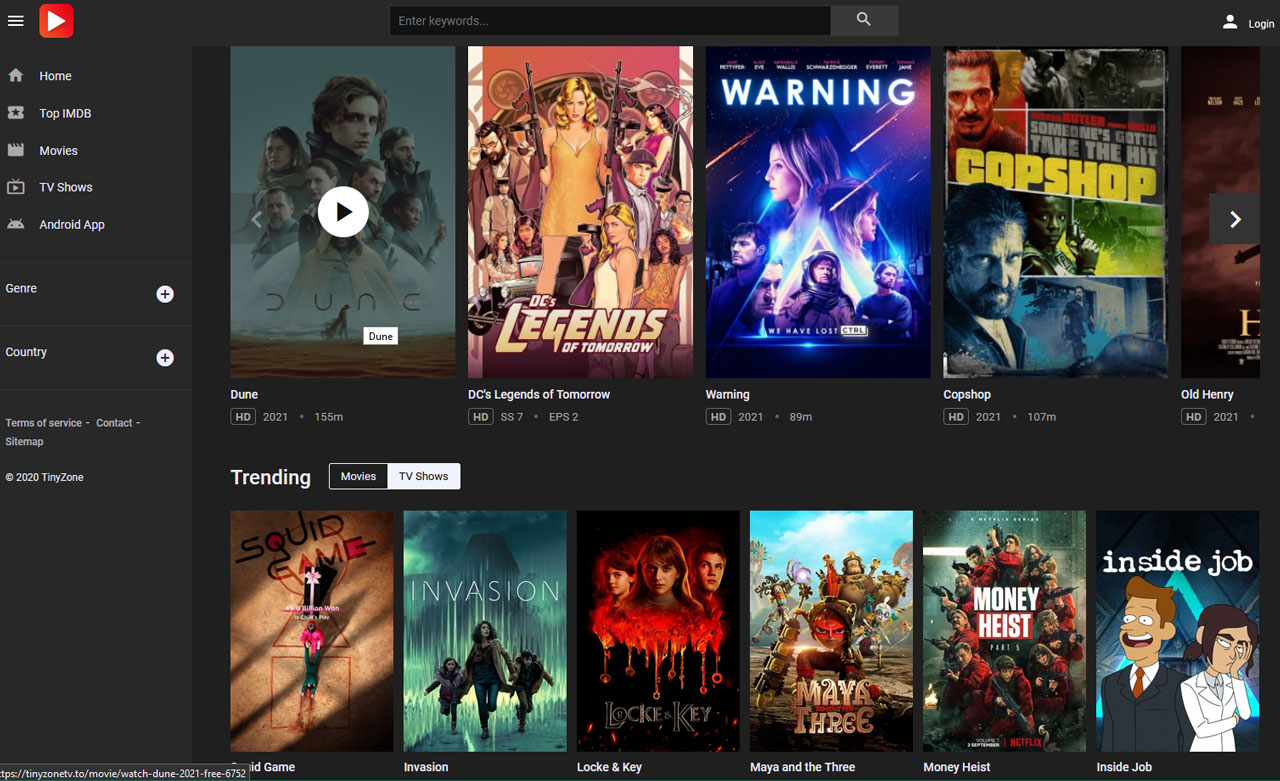Screen dimensions: 1280x781
Task: Click the Login user icon
Action: click(1230, 22)
